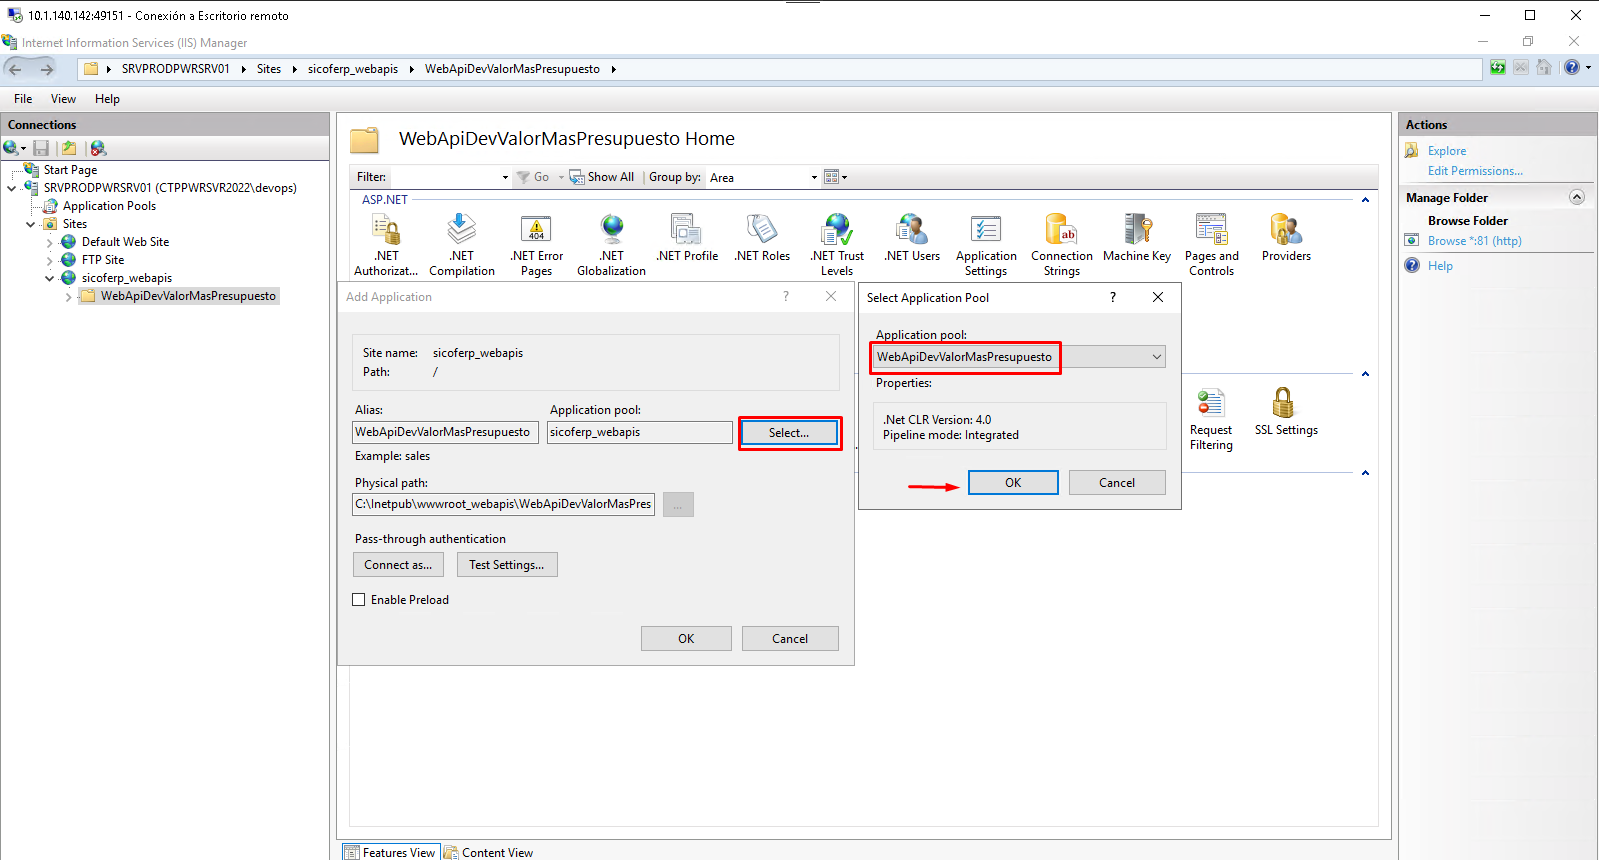1599x860 pixels.
Task: Open the Machine Key feature
Action: 1137,237
